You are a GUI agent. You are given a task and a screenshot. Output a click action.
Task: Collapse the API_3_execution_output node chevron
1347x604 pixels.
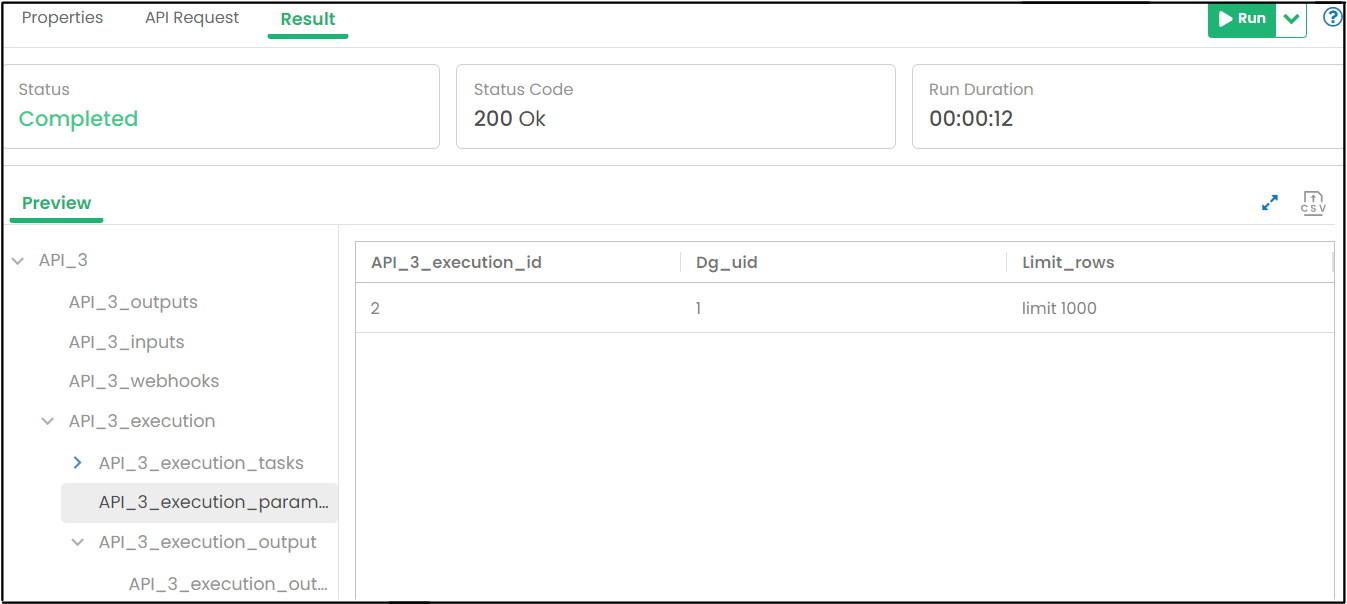tap(78, 543)
